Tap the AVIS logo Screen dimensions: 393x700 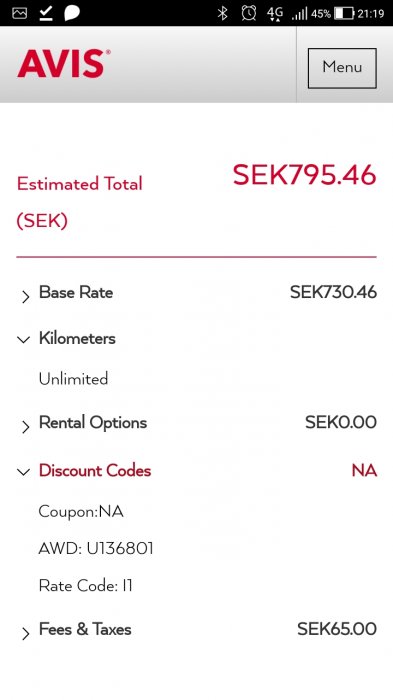63,63
